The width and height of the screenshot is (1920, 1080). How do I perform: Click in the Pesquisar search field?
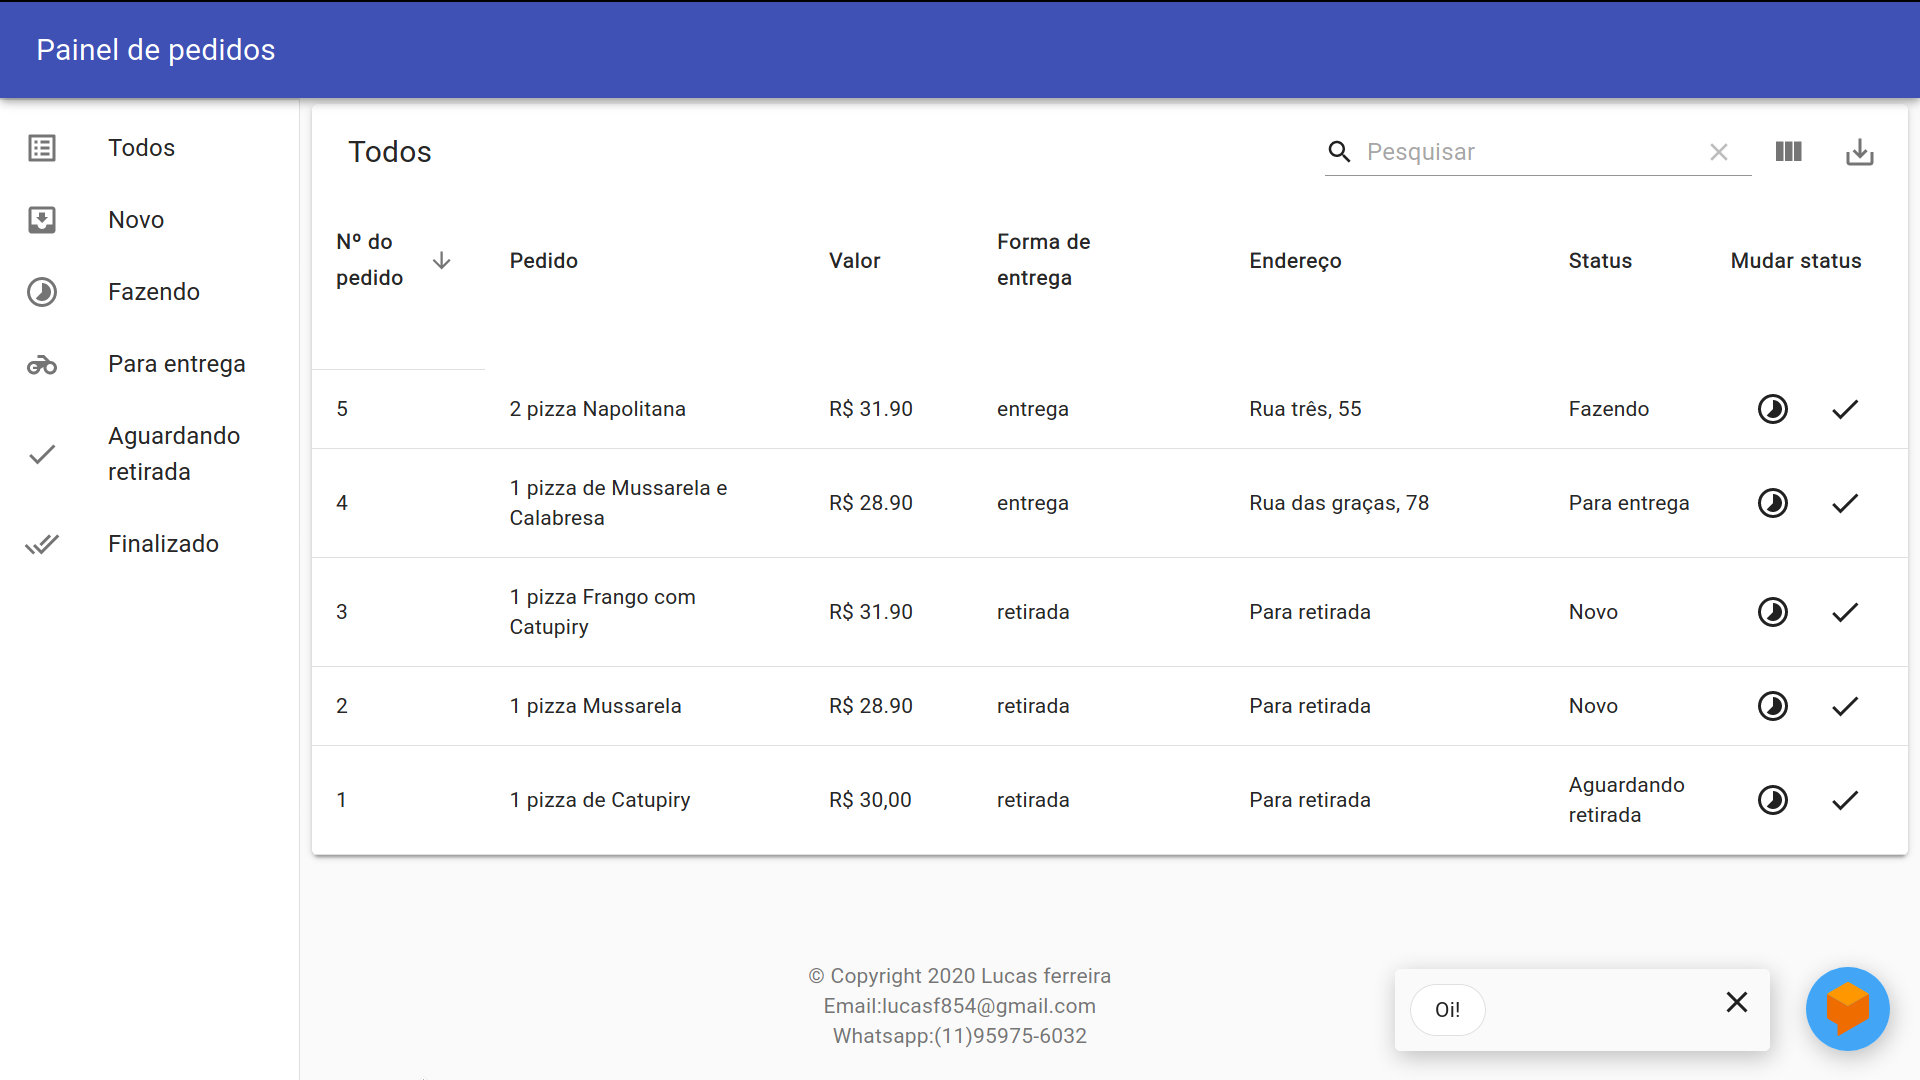1530,152
